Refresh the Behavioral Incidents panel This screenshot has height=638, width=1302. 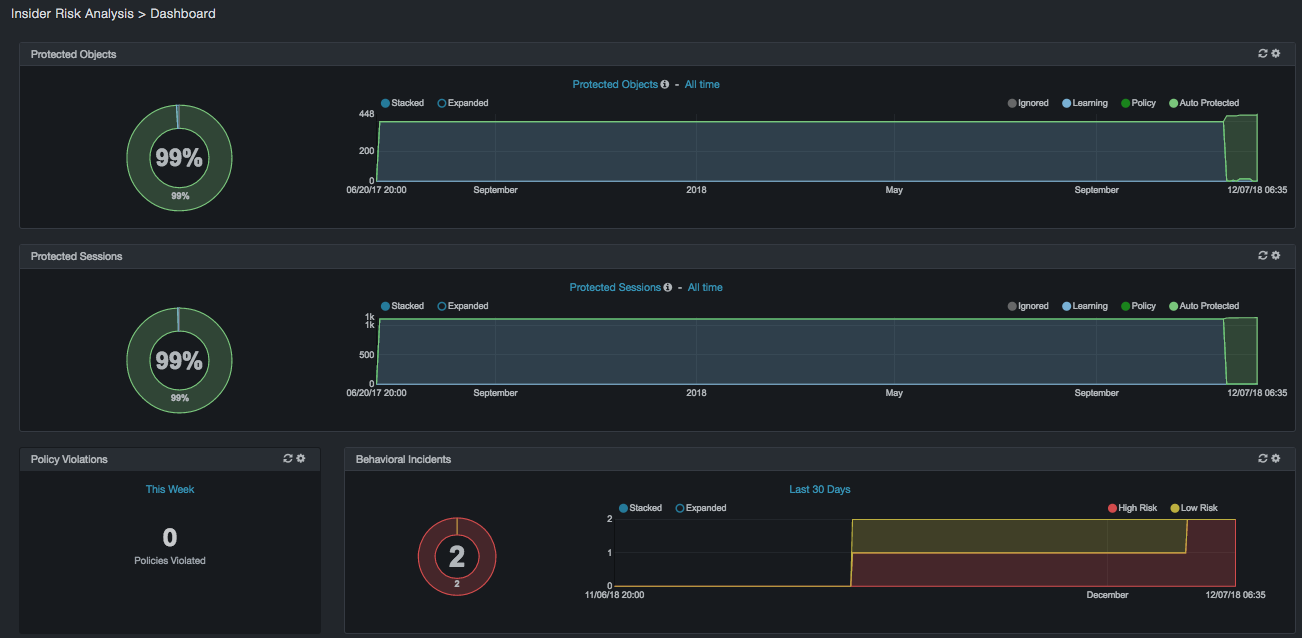1262,459
